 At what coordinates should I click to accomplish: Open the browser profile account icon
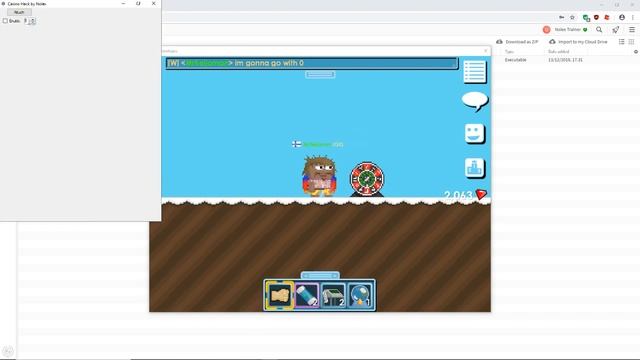click(x=622, y=18)
